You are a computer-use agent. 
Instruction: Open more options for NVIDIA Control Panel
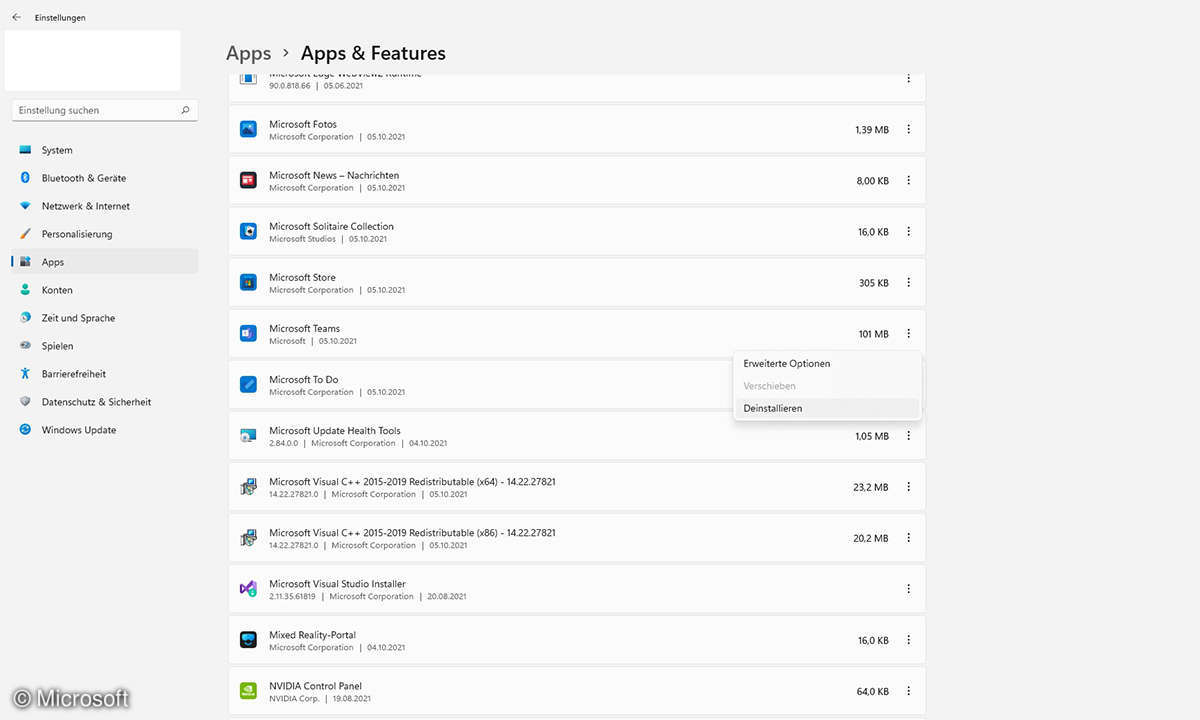pyautogui.click(x=908, y=691)
